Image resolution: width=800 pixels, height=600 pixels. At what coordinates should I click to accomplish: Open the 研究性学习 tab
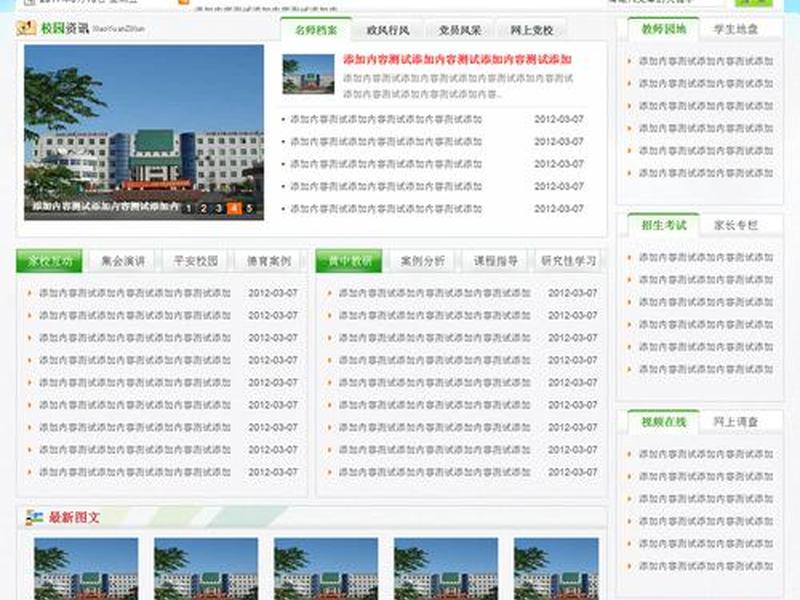tap(568, 261)
